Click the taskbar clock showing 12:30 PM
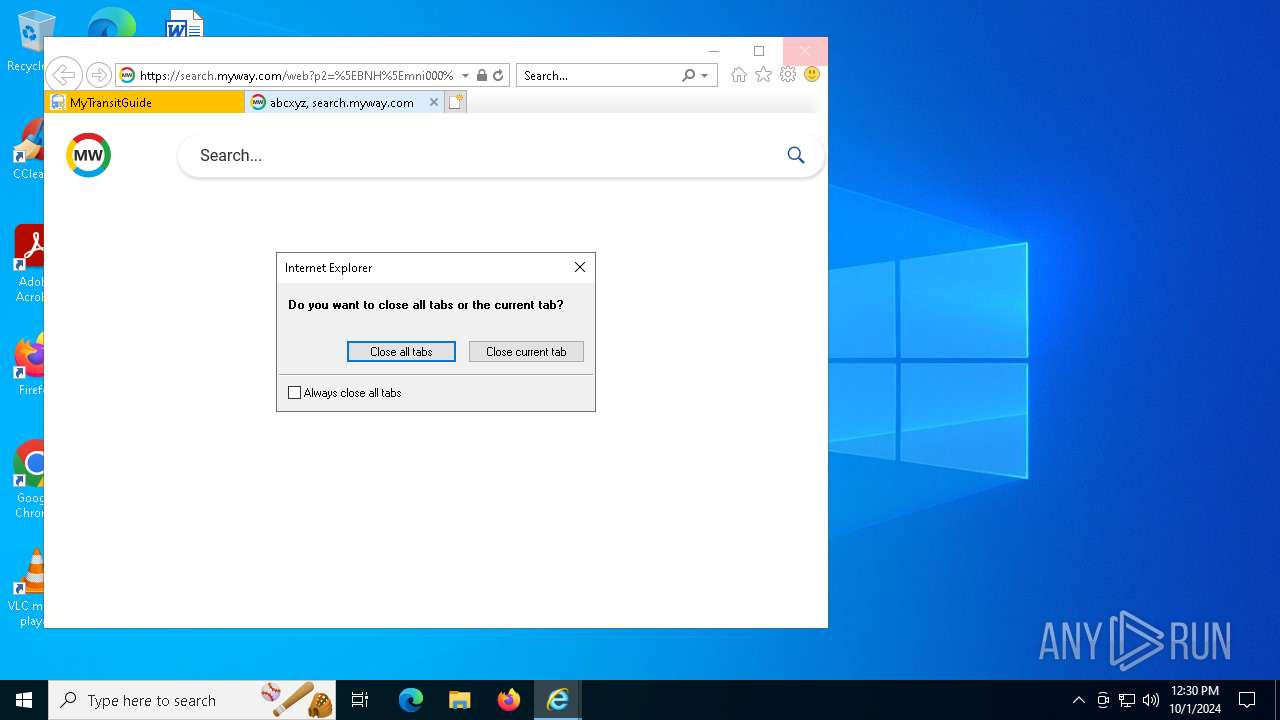This screenshot has width=1280, height=720. (1195, 700)
